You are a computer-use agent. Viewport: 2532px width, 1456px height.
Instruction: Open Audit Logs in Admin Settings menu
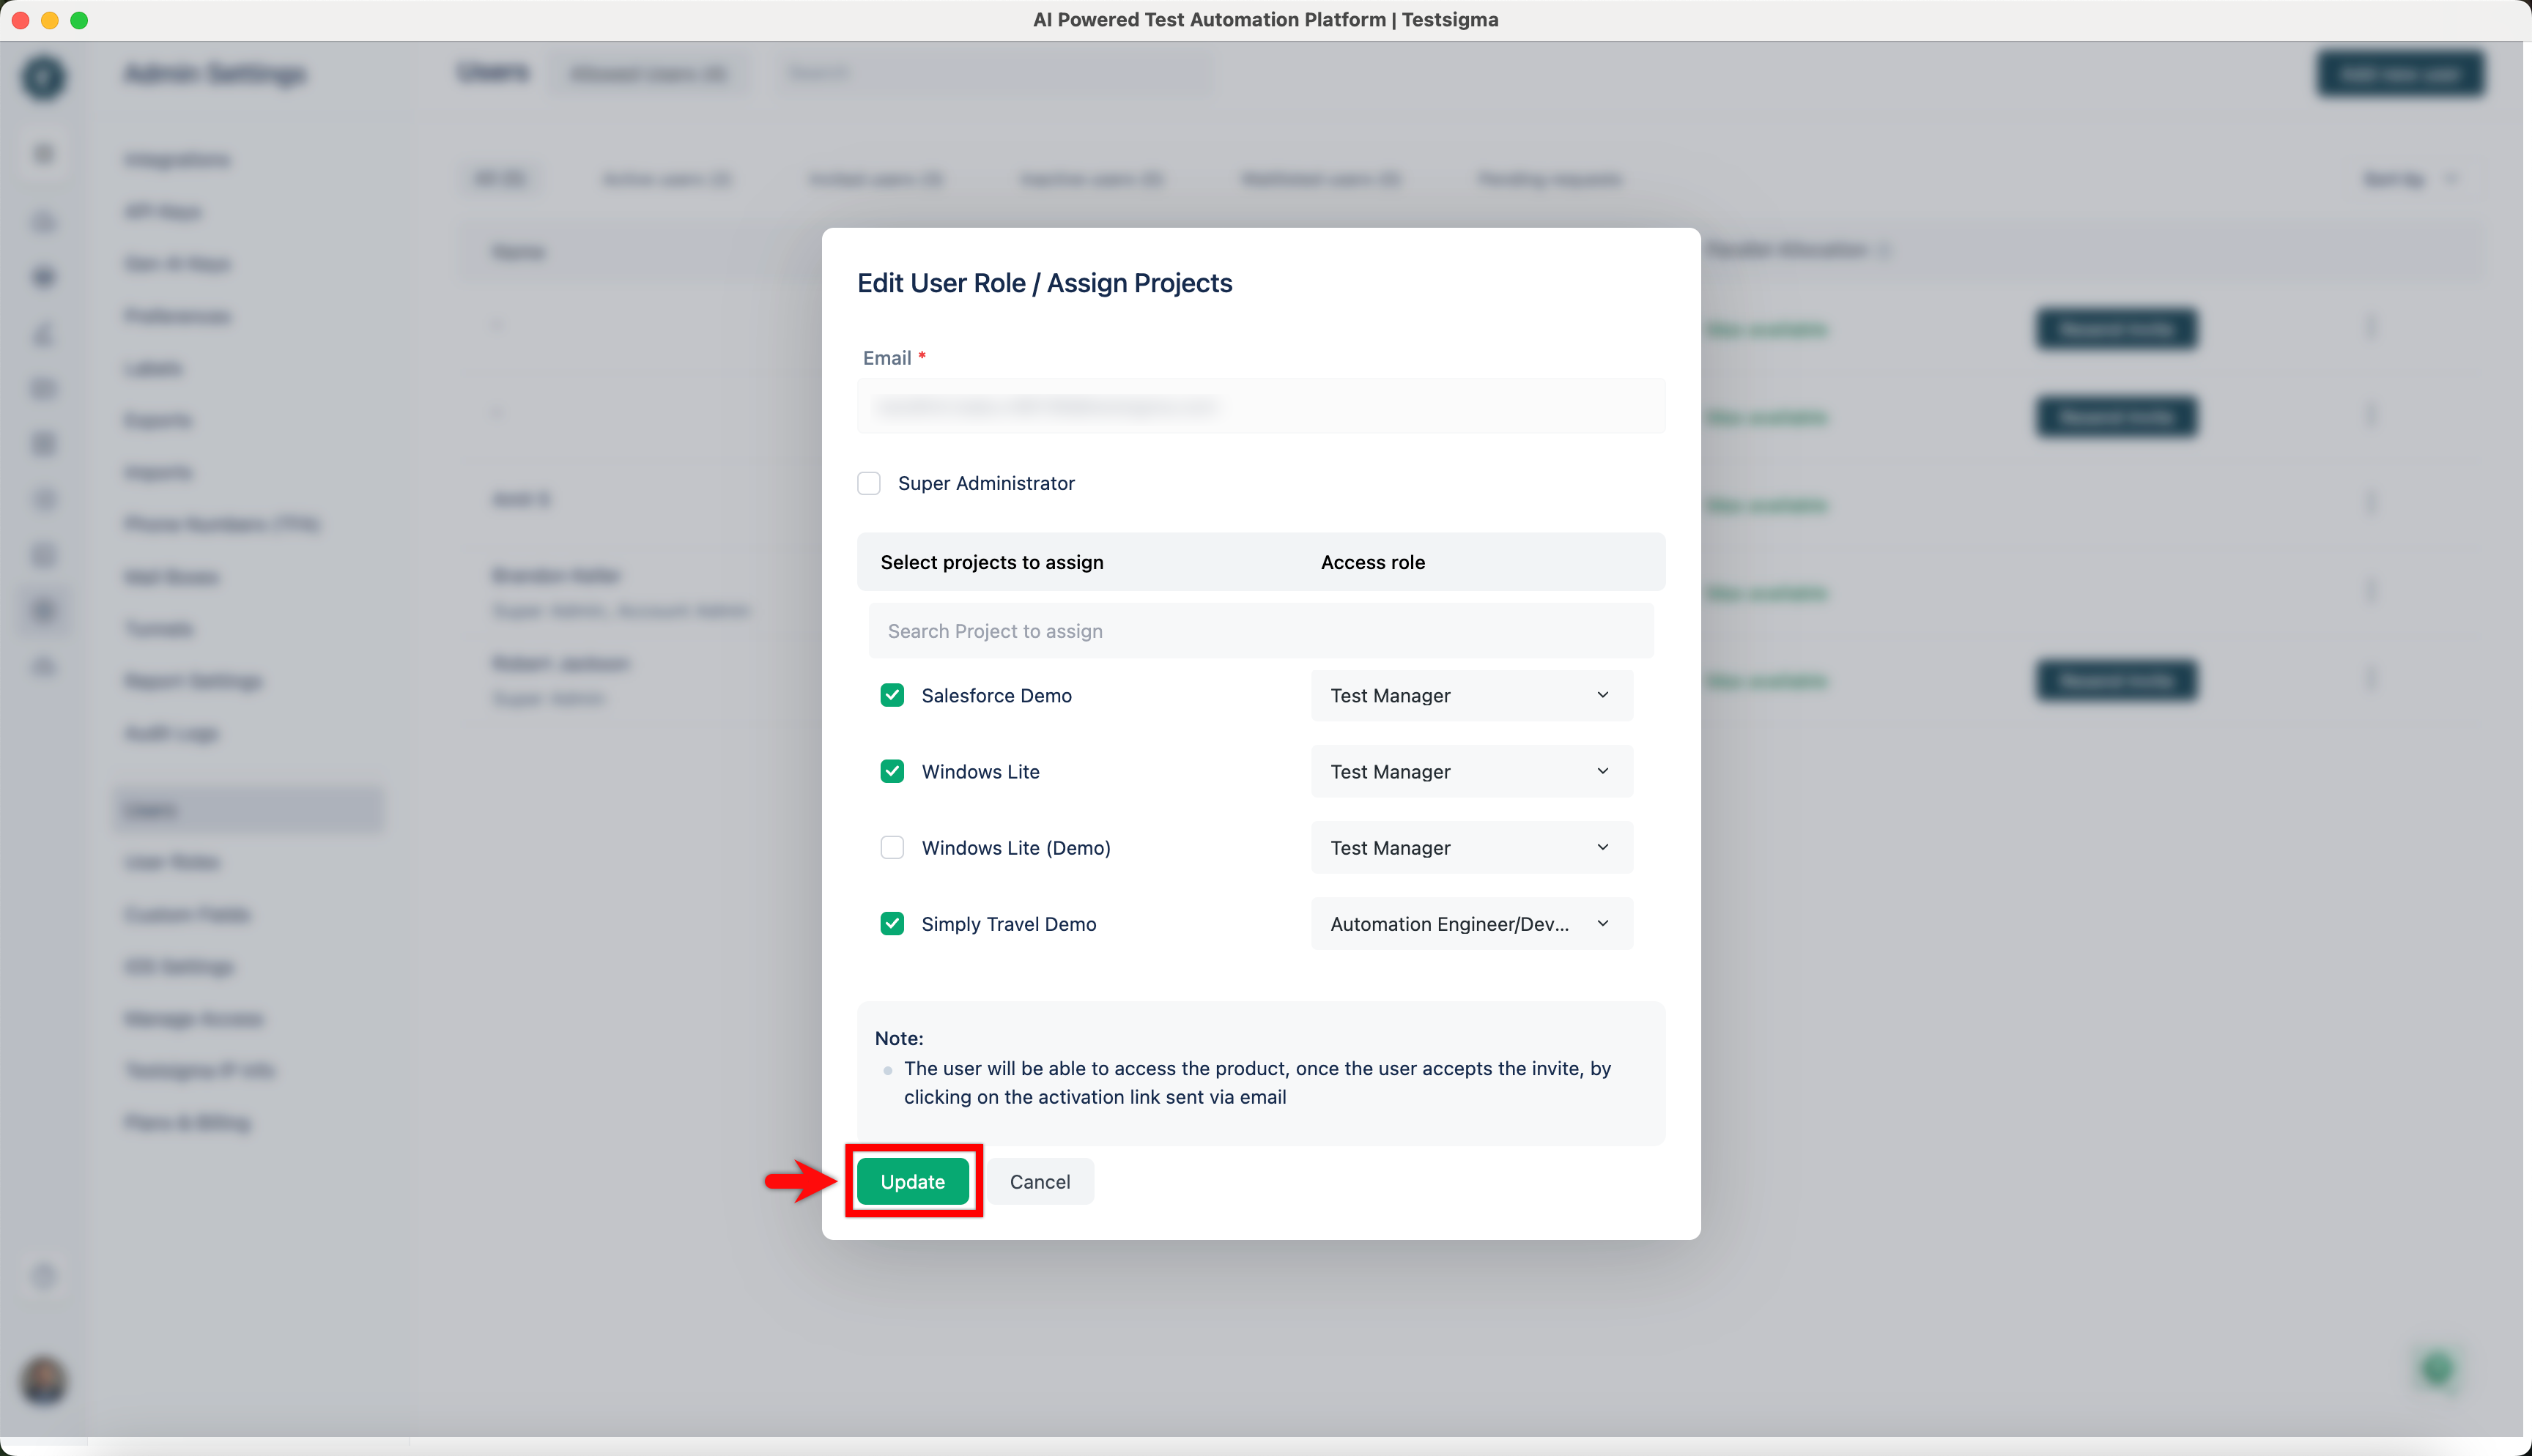[x=172, y=733]
